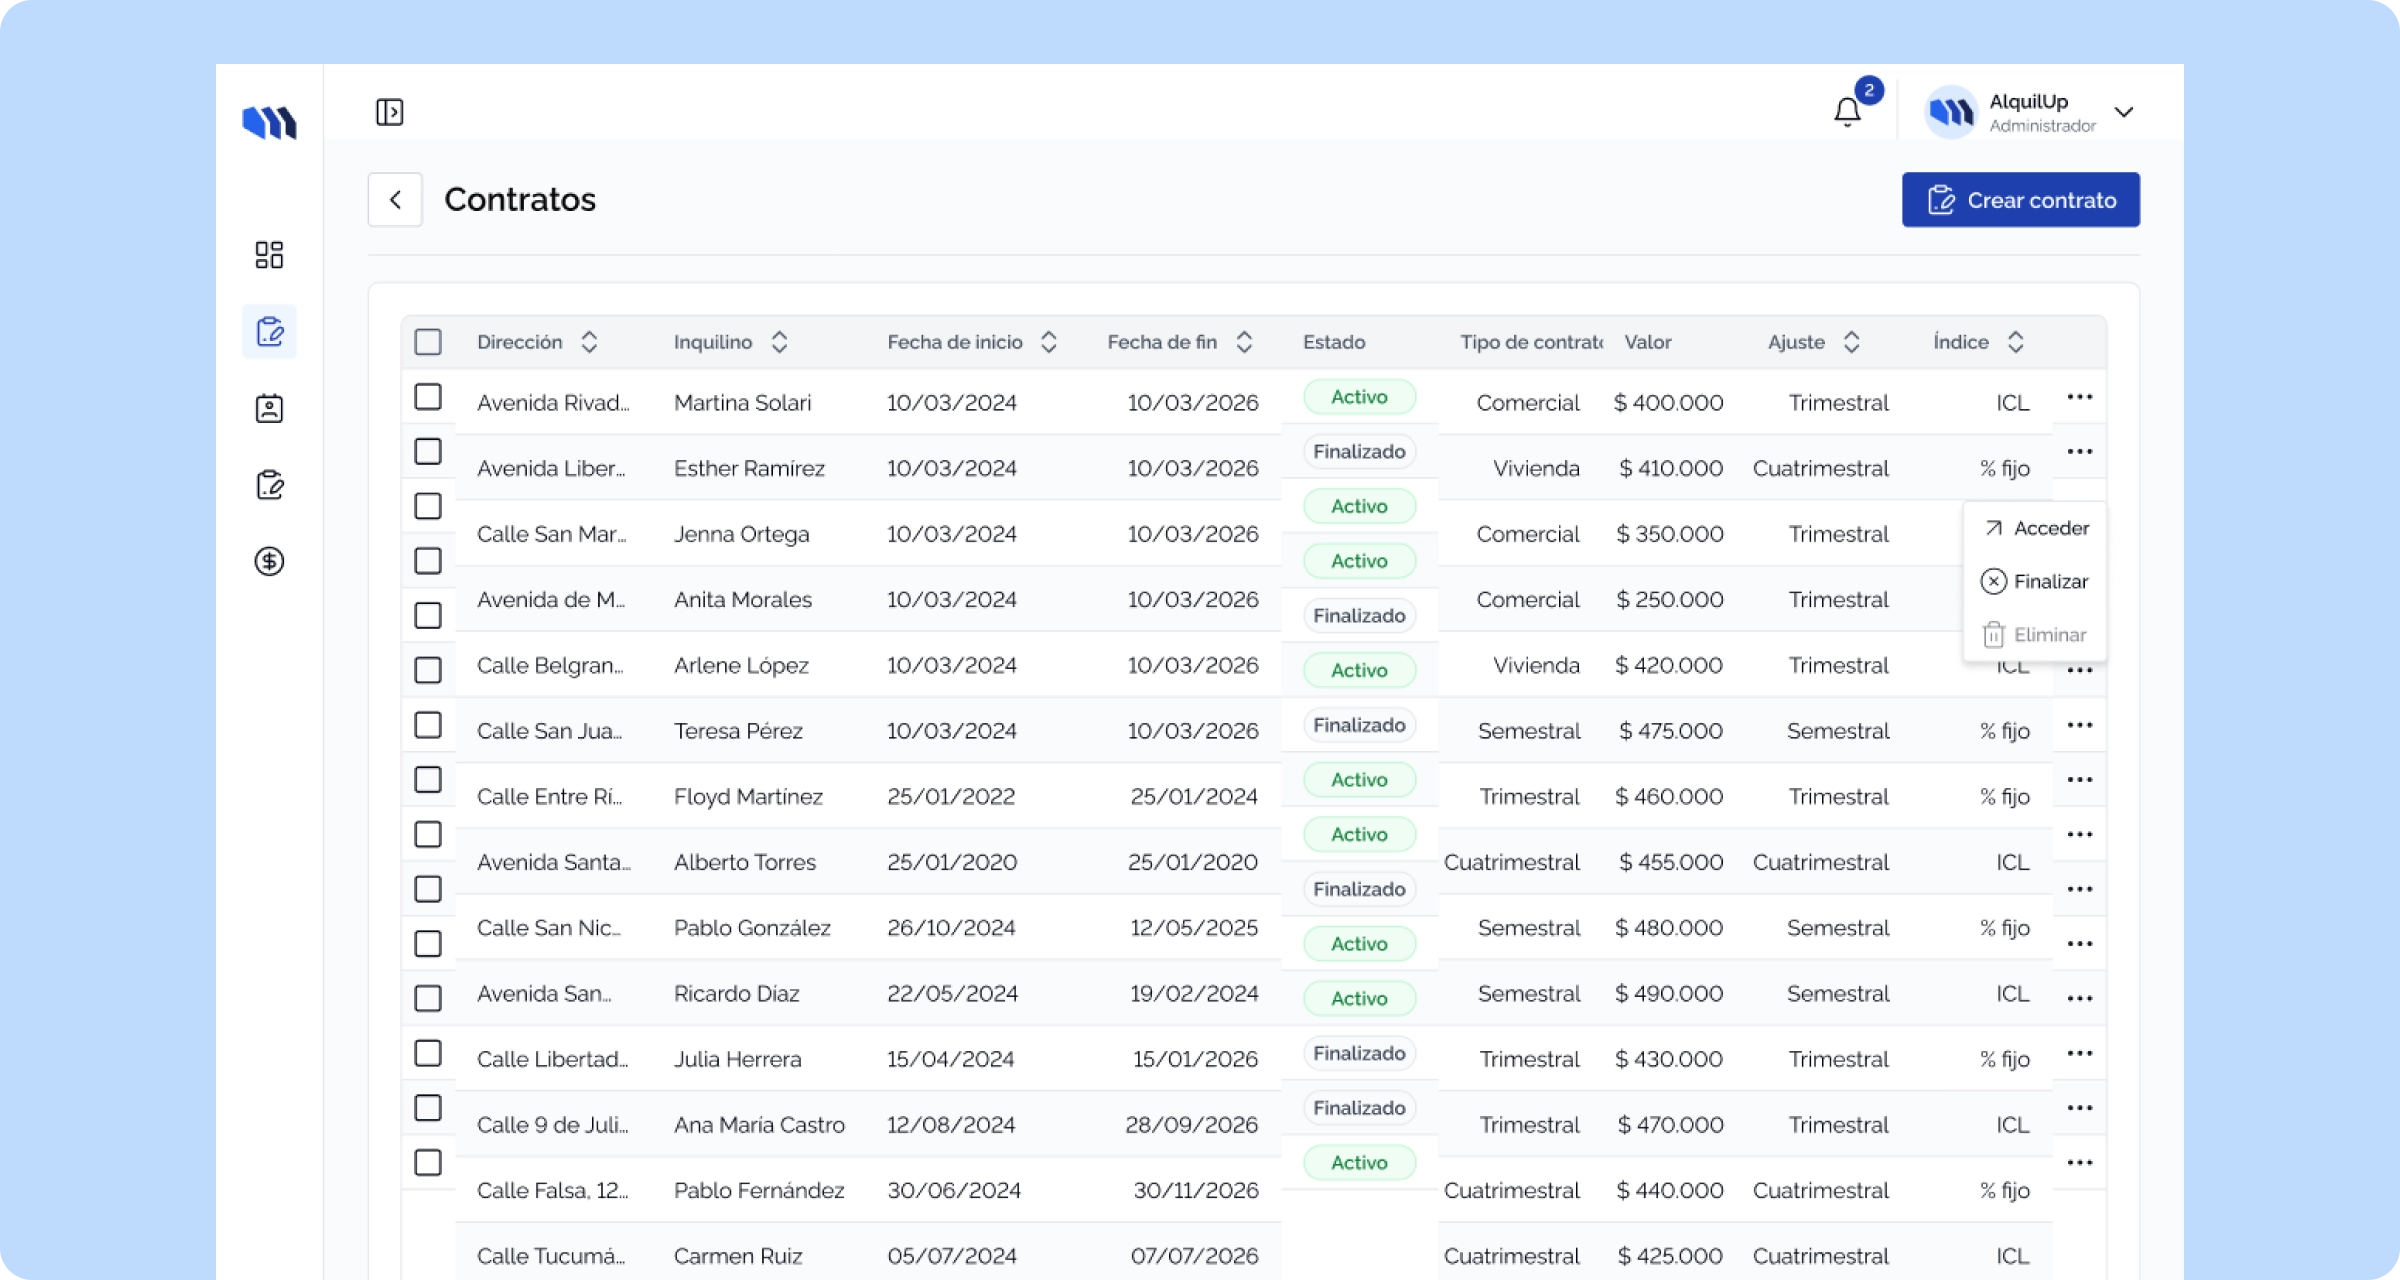Expand the AlquilUp account dropdown chevron
Screen dimensions: 2400x1280
[2123, 112]
